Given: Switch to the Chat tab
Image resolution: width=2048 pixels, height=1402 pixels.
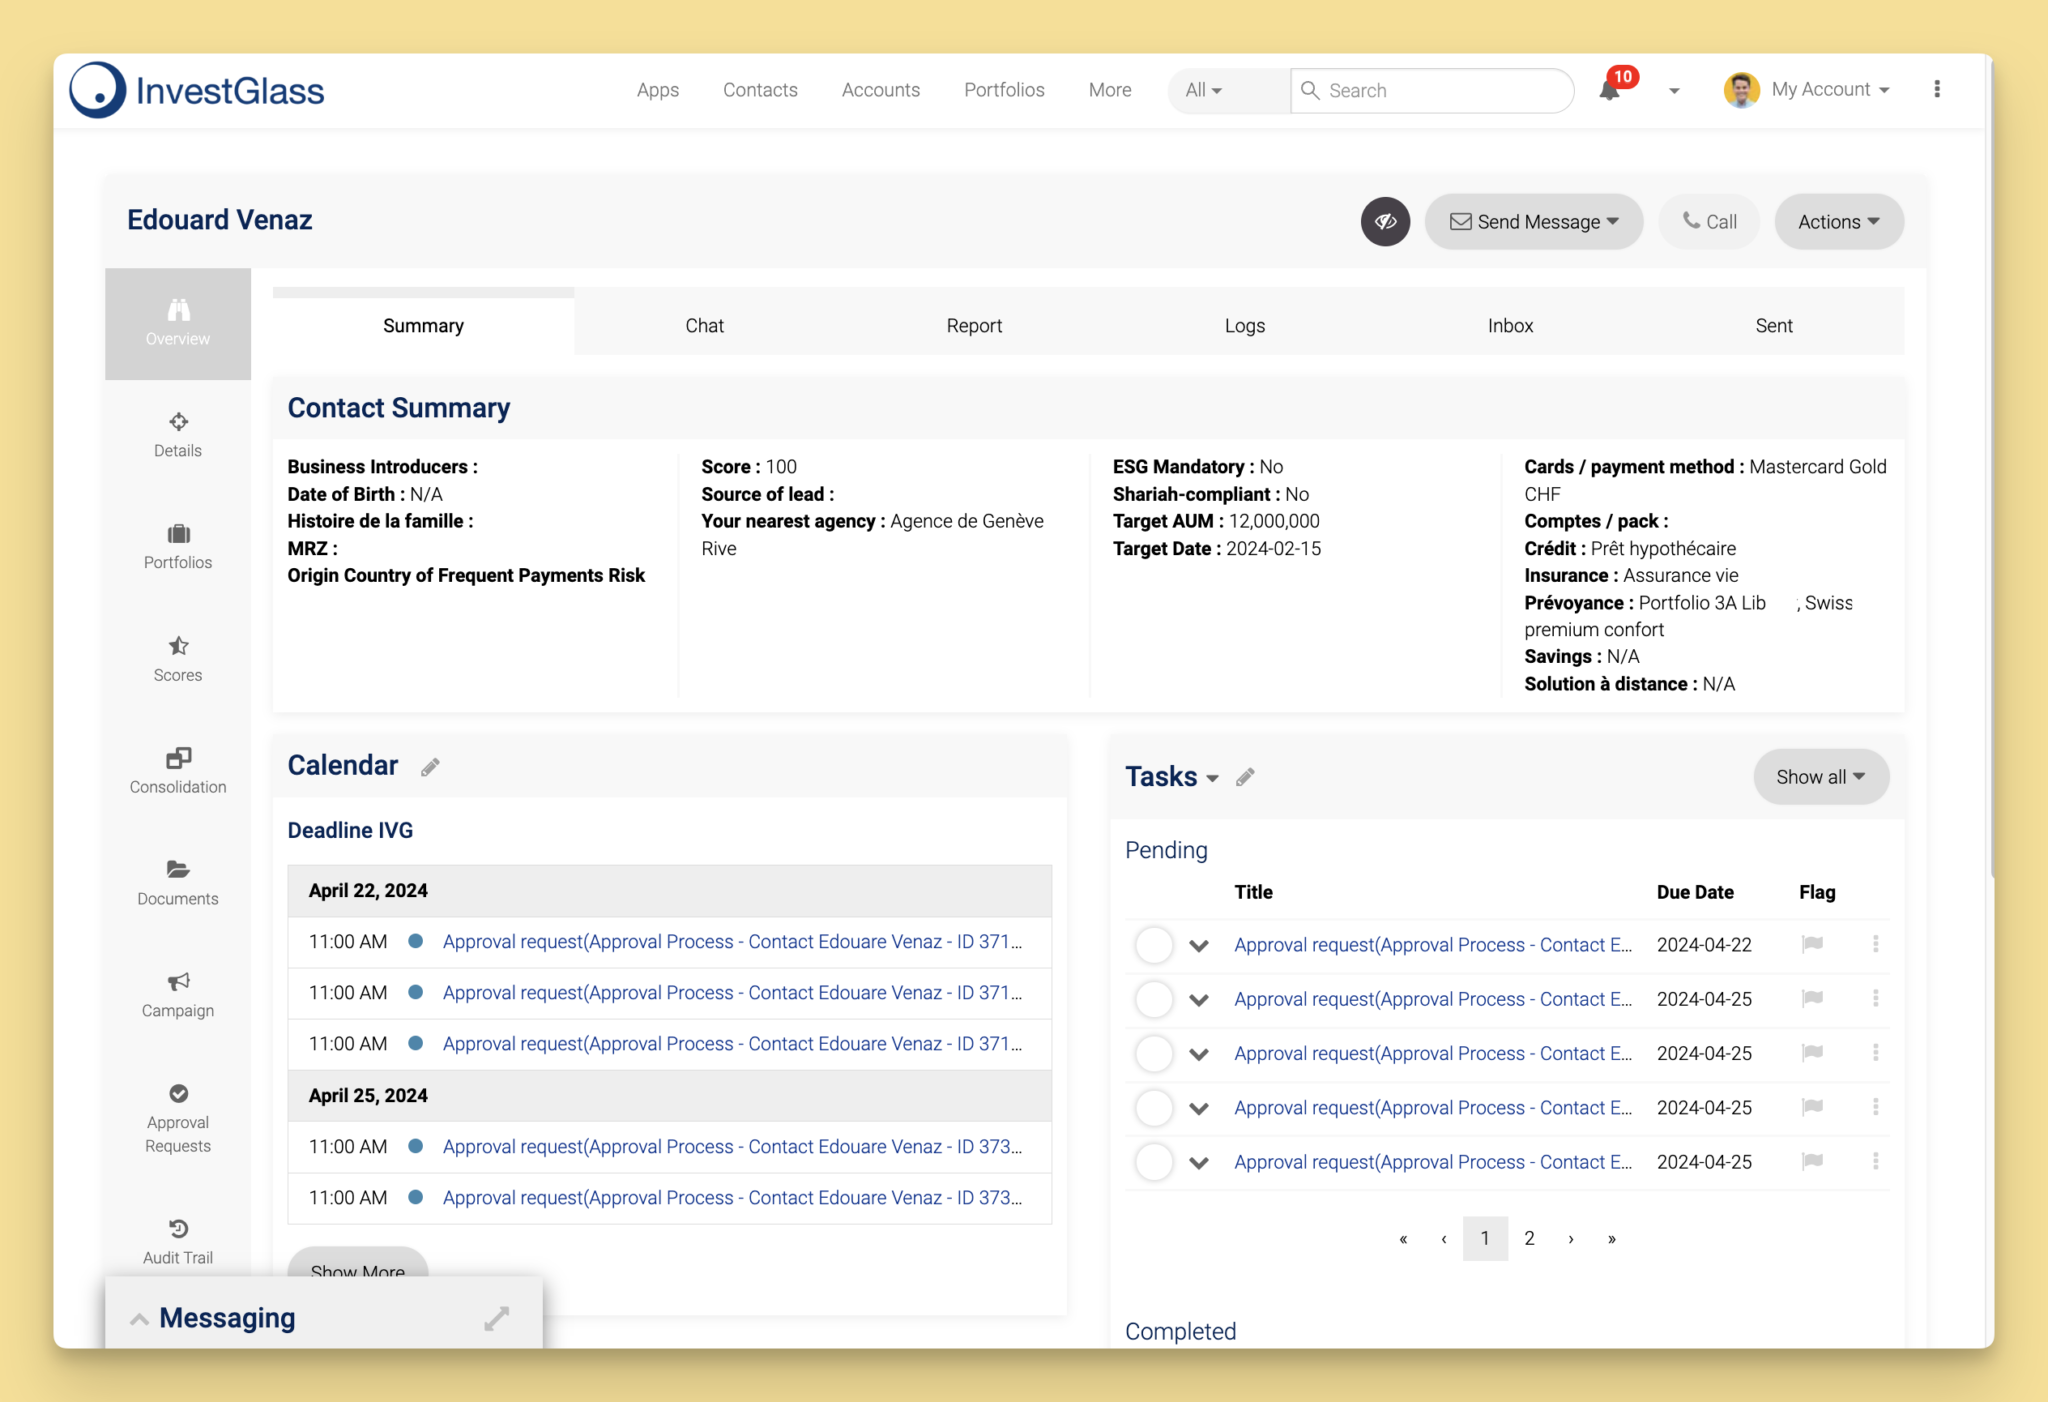Looking at the screenshot, I should coord(707,325).
